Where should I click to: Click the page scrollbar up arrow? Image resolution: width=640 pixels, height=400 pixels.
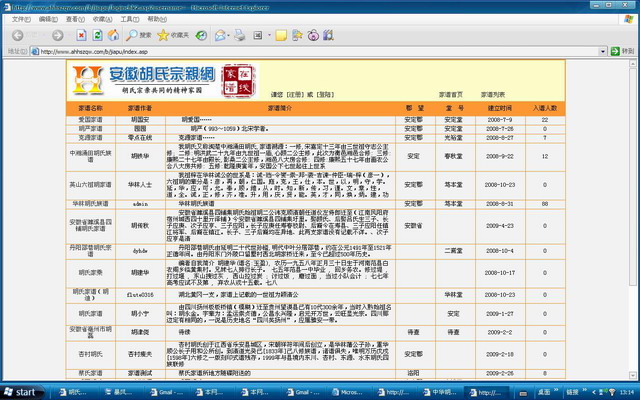[633, 64]
